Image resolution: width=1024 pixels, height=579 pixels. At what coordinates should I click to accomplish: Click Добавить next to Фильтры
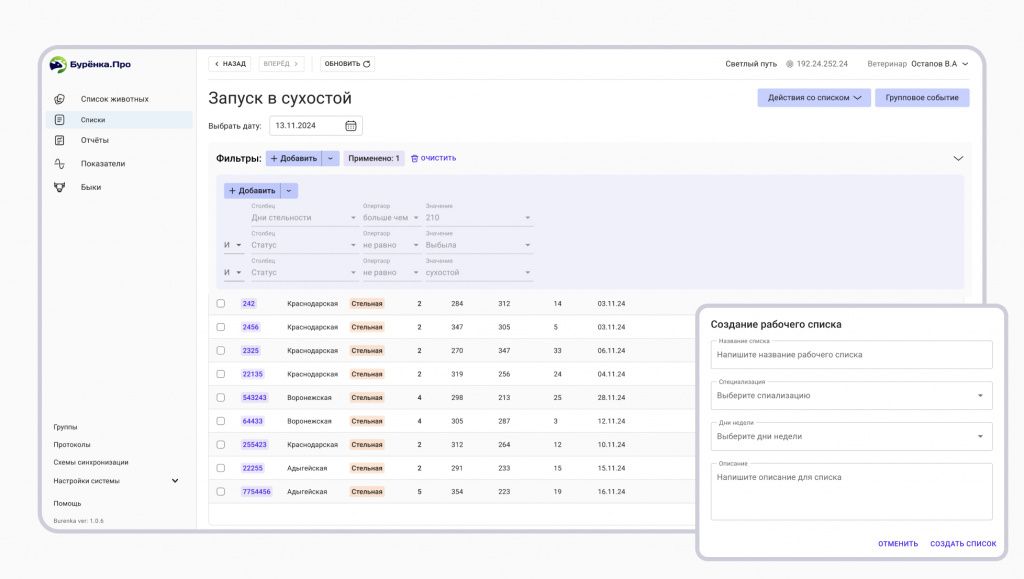(294, 159)
